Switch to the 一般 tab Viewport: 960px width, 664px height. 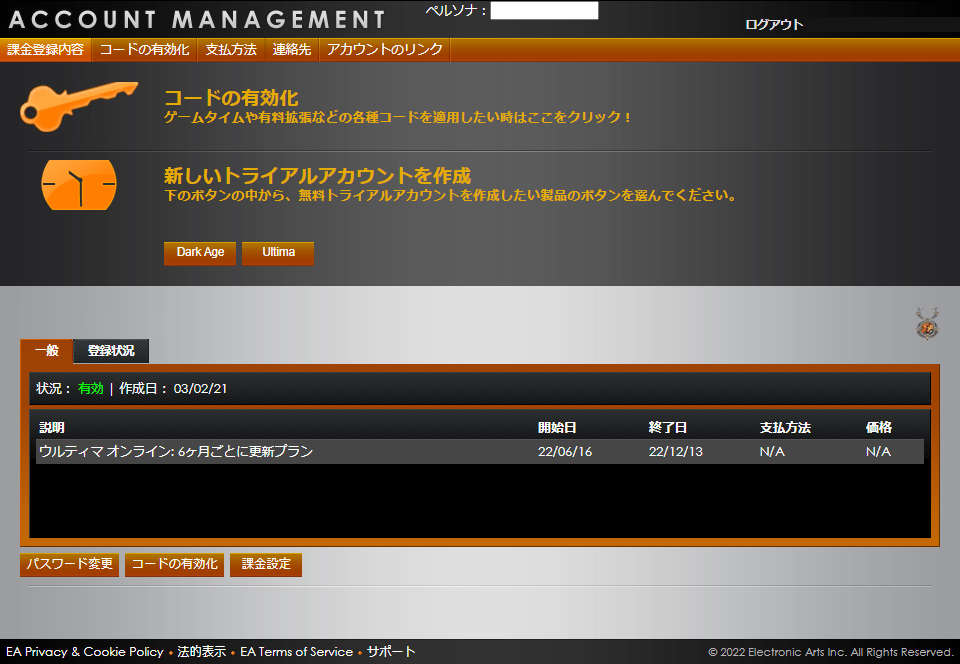tap(47, 351)
